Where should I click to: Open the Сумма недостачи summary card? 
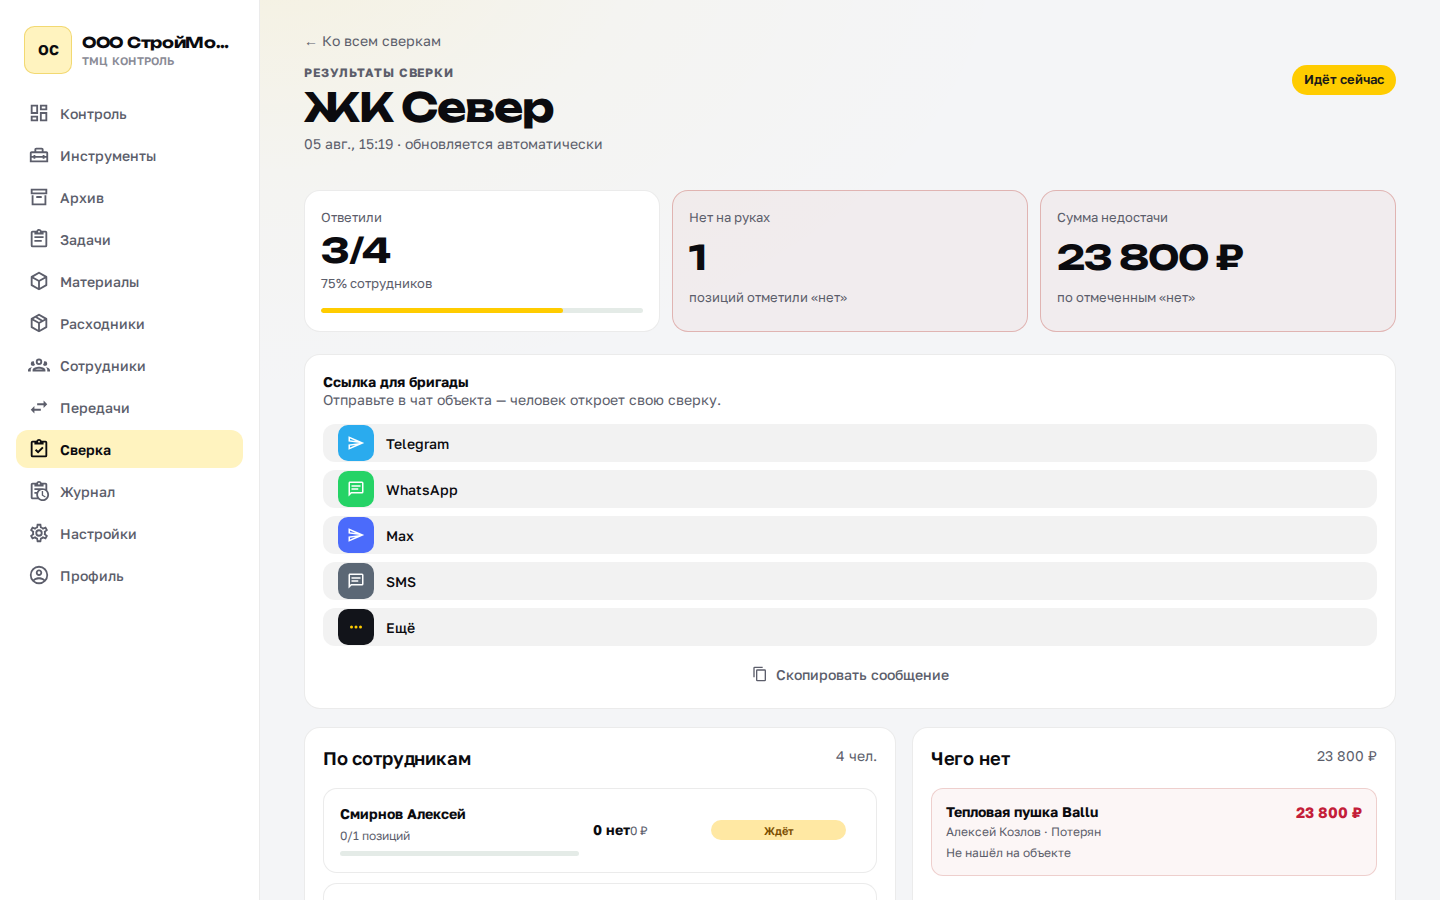[x=1218, y=261]
